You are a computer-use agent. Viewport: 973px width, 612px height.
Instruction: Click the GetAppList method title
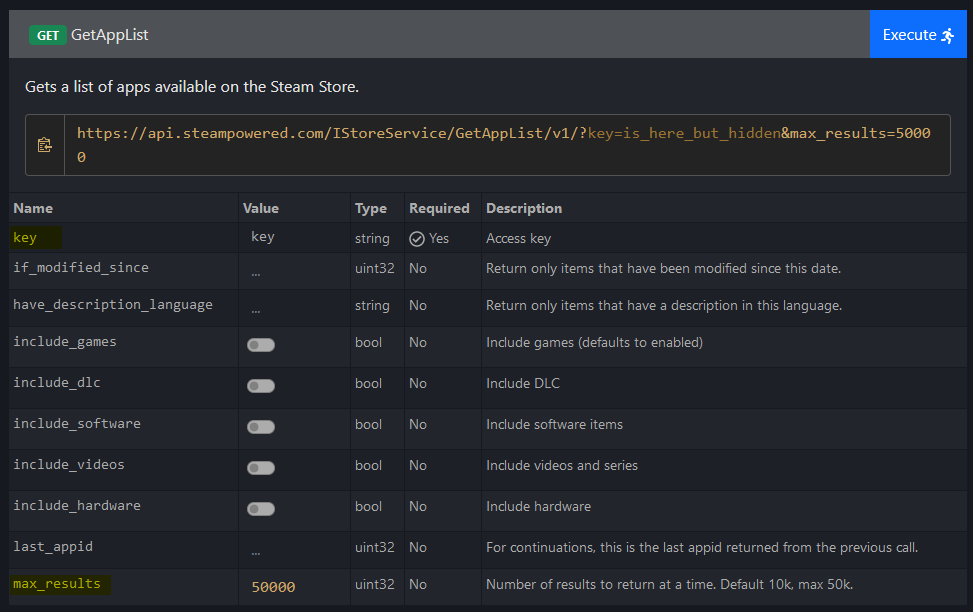tap(110, 35)
